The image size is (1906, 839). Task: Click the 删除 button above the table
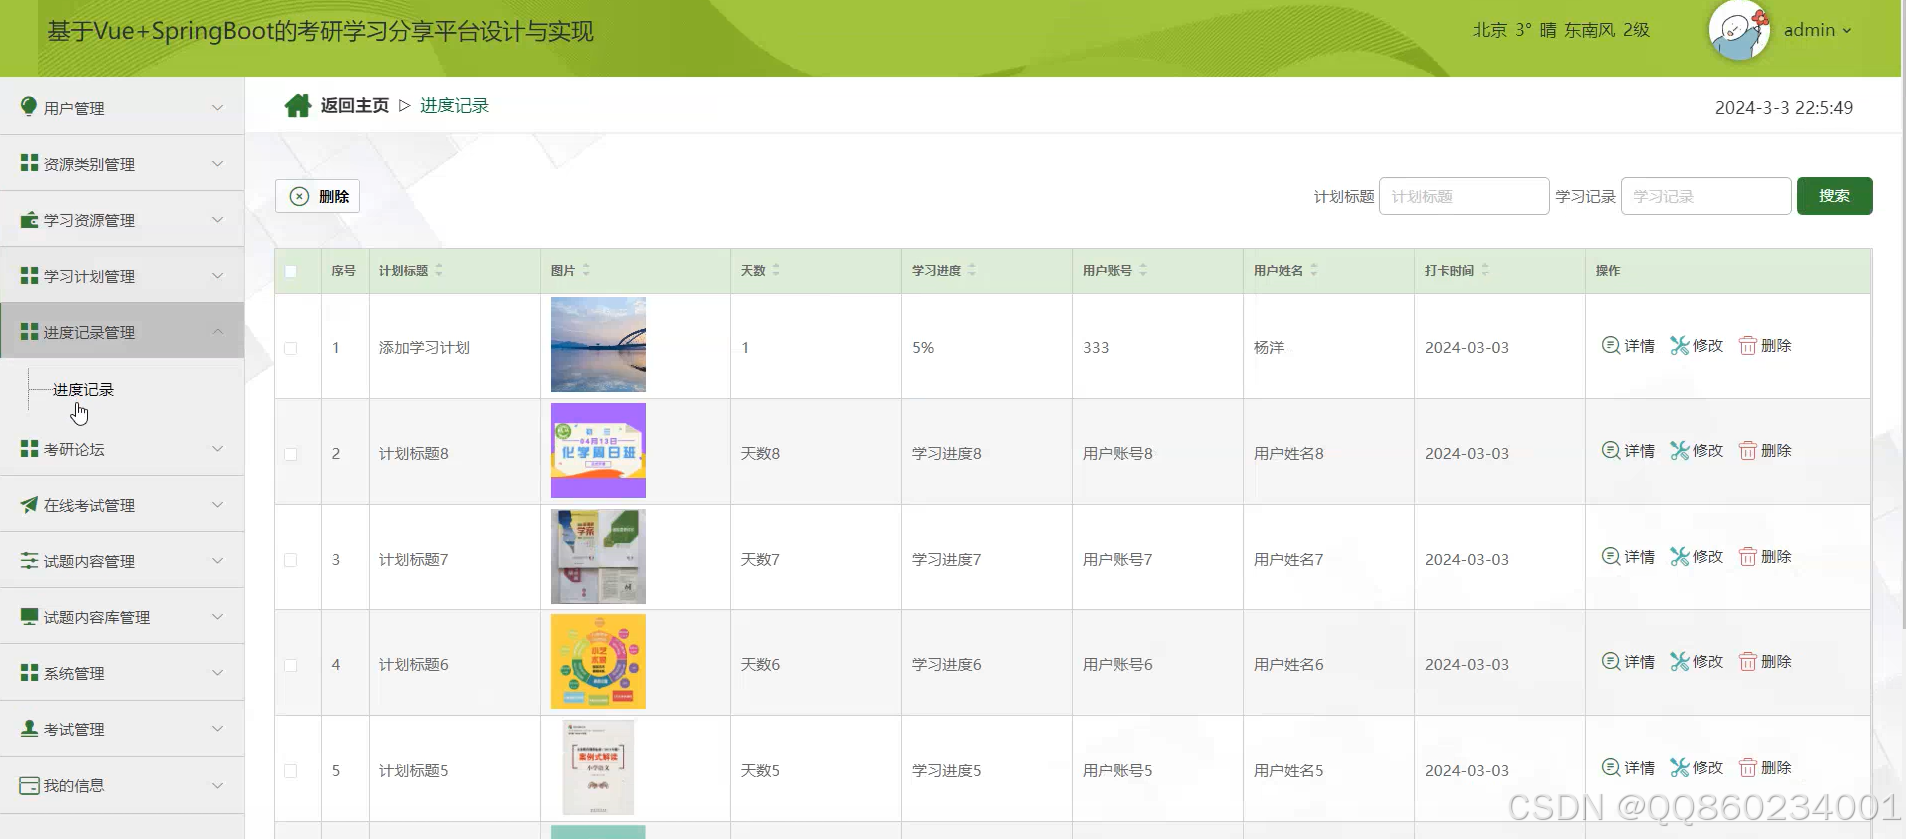(317, 196)
